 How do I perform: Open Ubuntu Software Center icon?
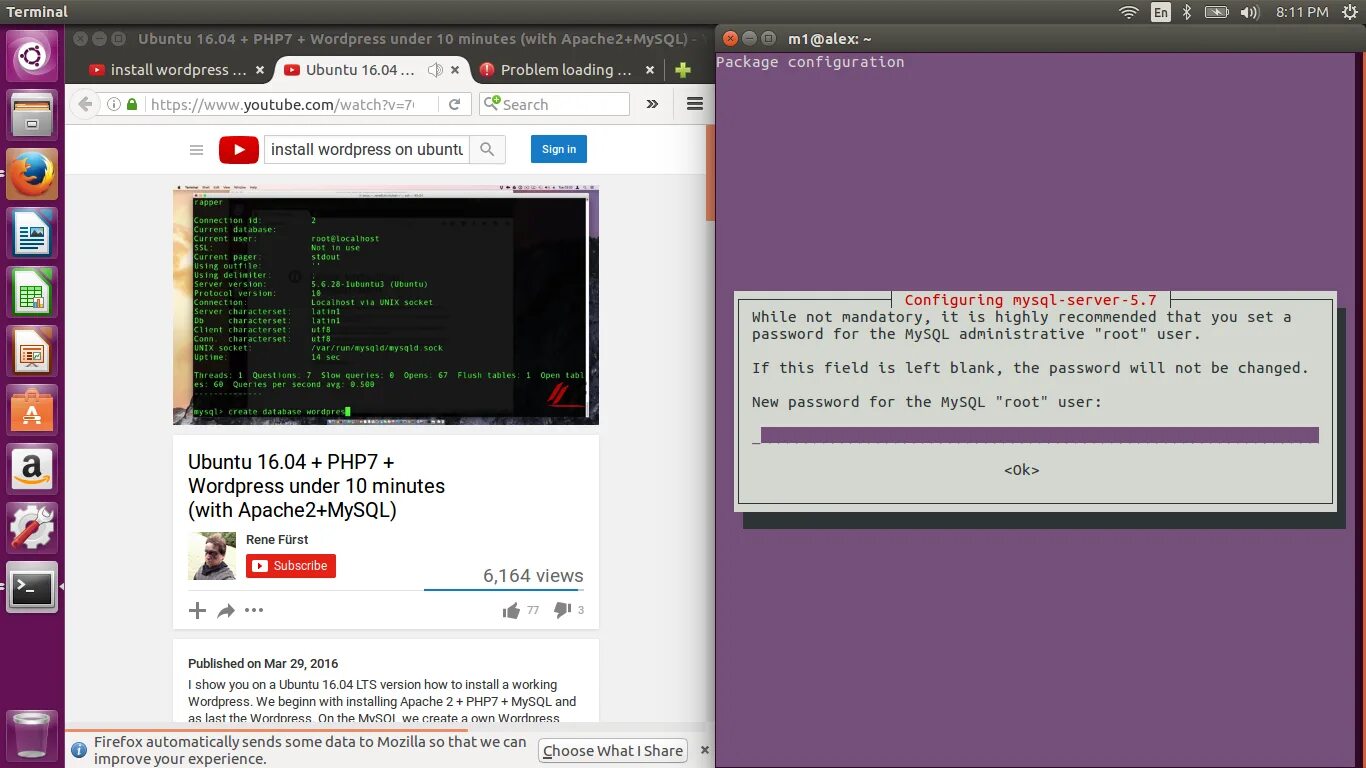(33, 410)
